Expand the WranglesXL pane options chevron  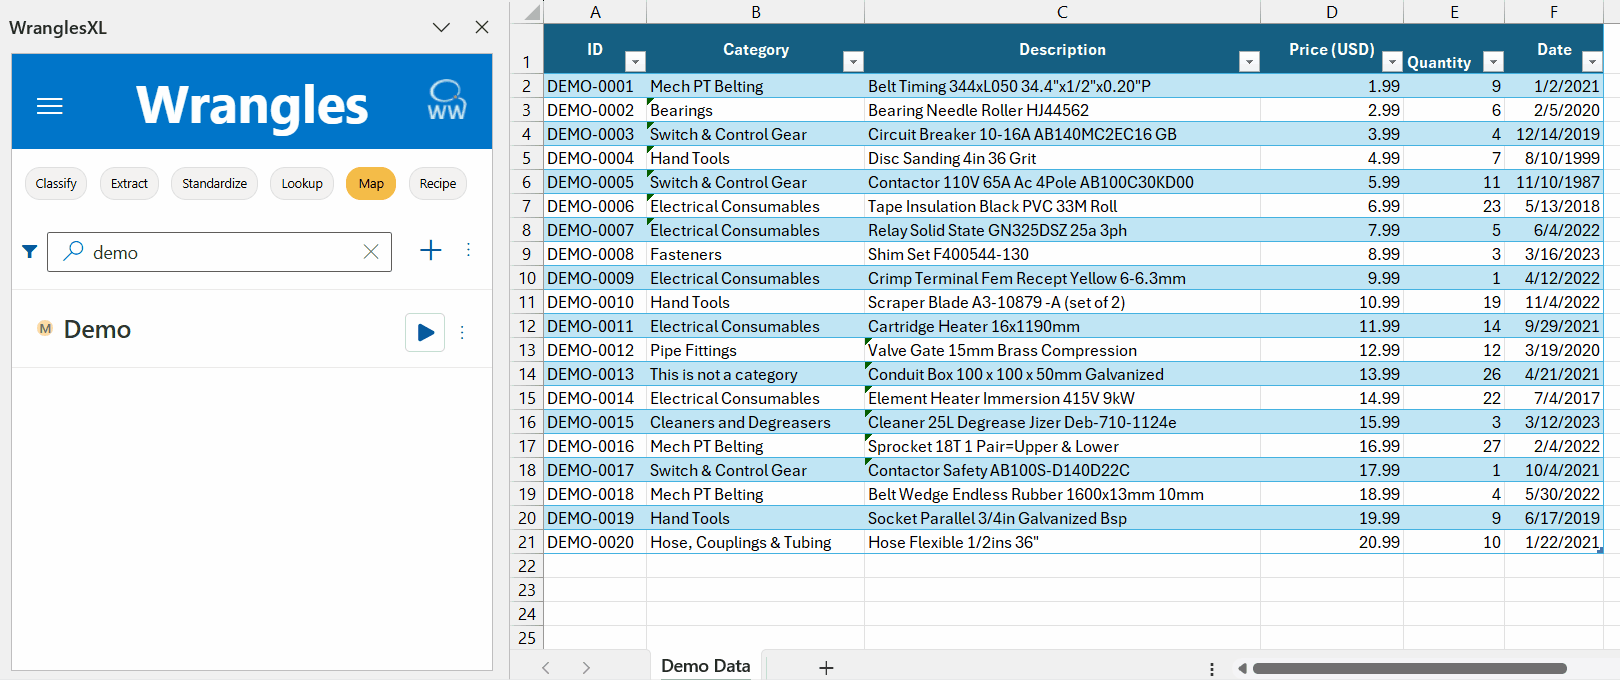[x=441, y=27]
